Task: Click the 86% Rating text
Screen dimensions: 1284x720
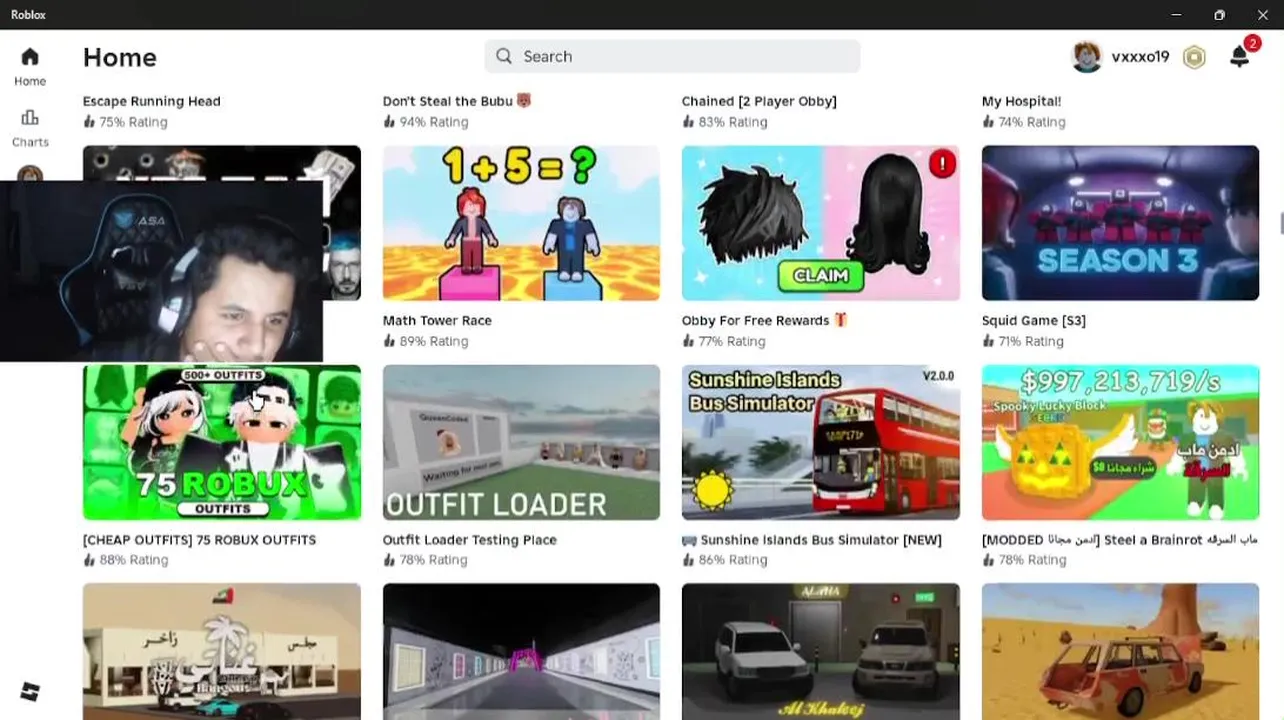Action: click(x=733, y=560)
